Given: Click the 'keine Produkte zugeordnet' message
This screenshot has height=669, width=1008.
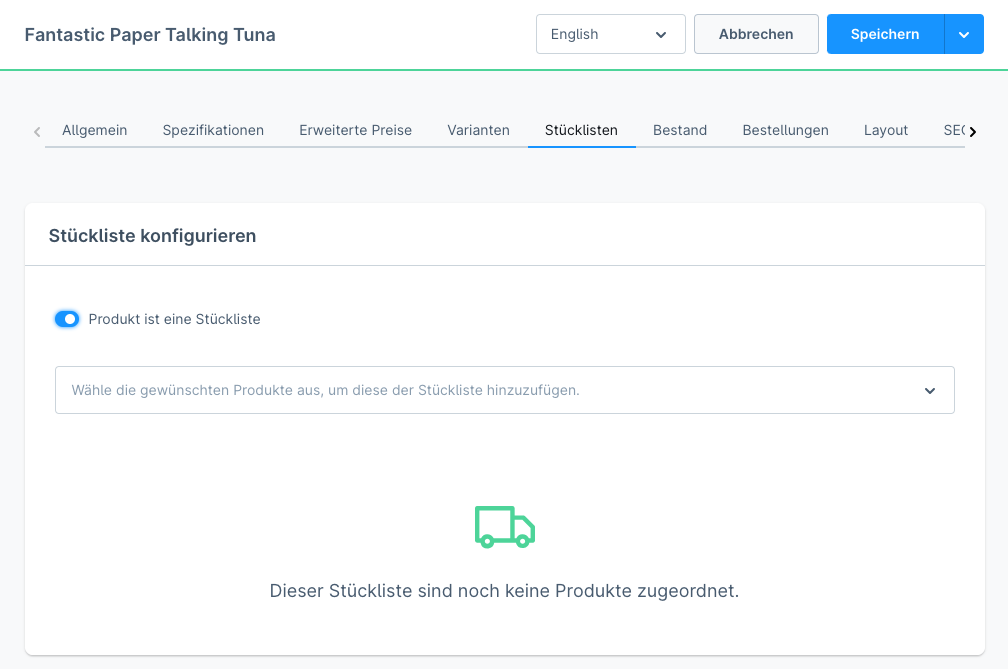Looking at the screenshot, I should pos(505,591).
